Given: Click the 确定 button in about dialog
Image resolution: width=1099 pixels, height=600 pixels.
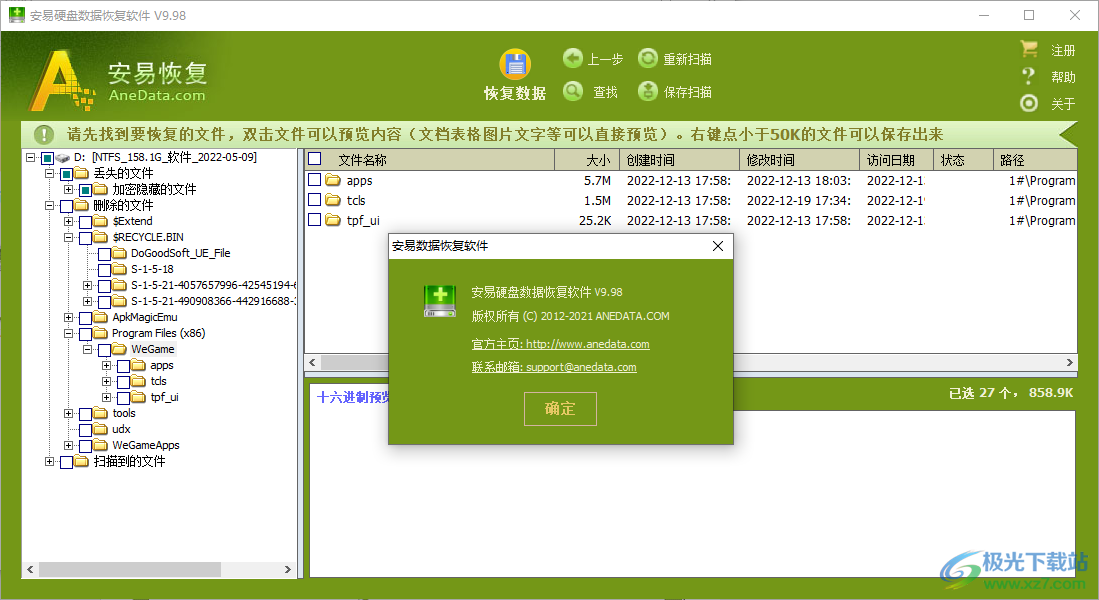Looking at the screenshot, I should click(560, 409).
